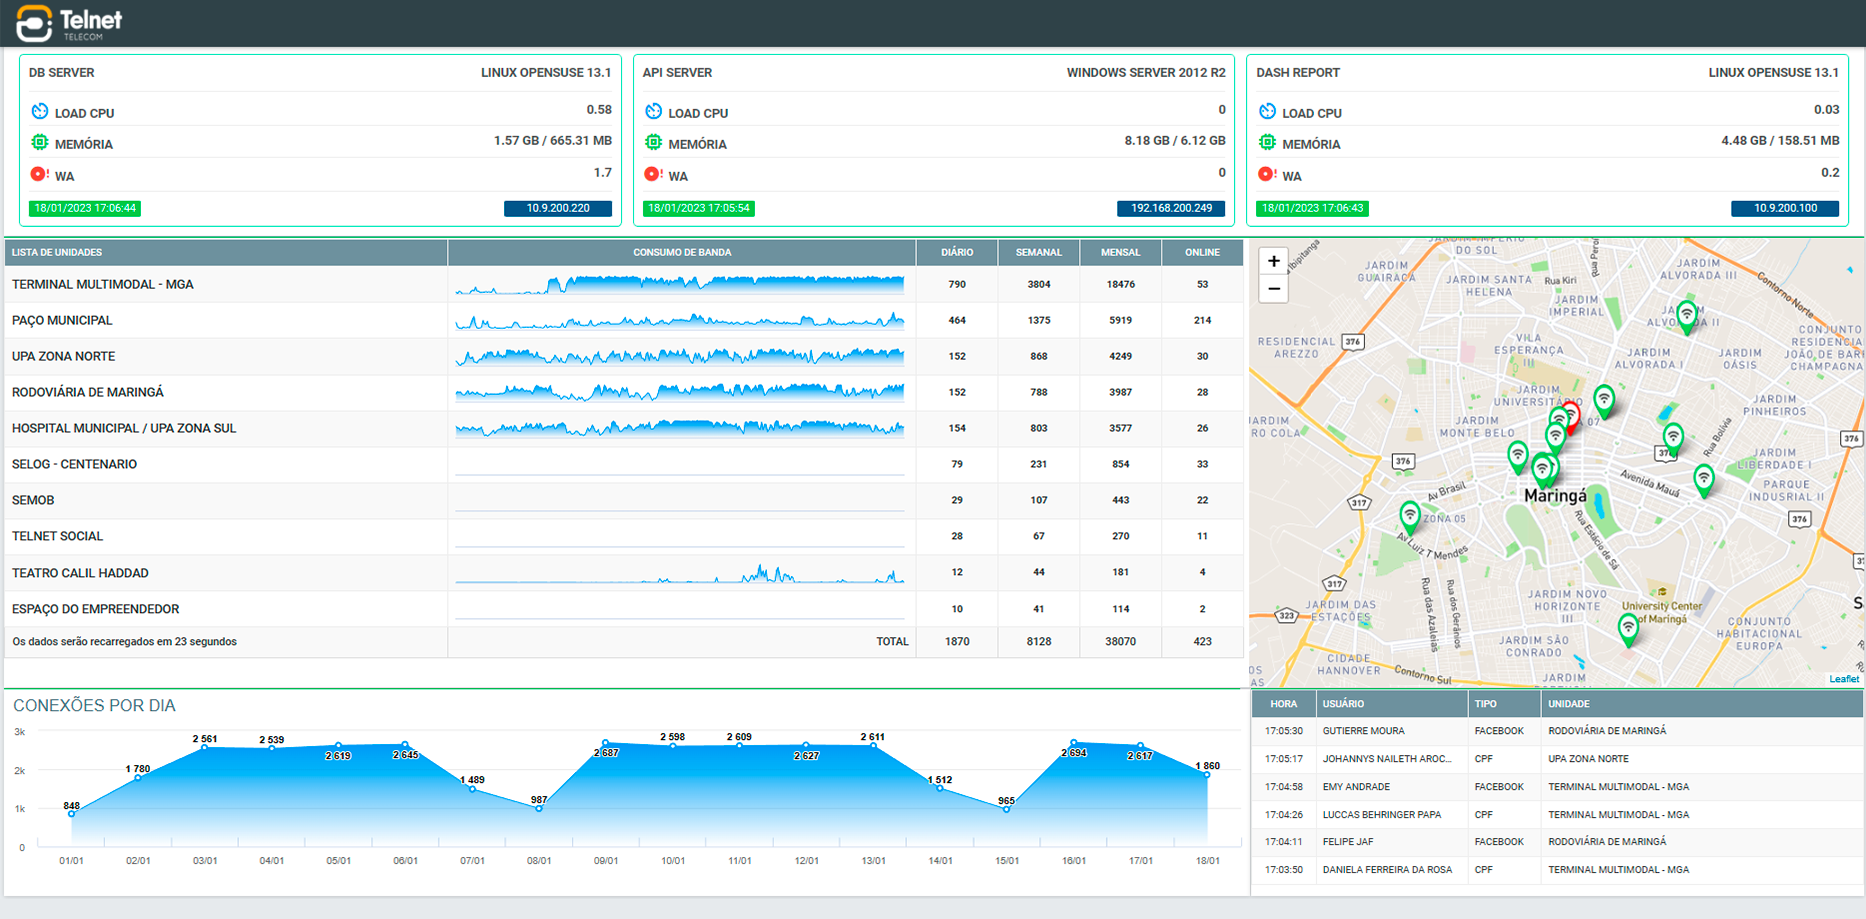Image resolution: width=1866 pixels, height=919 pixels.
Task: Click the Usuário column header in logins table
Action: [x=1392, y=704]
